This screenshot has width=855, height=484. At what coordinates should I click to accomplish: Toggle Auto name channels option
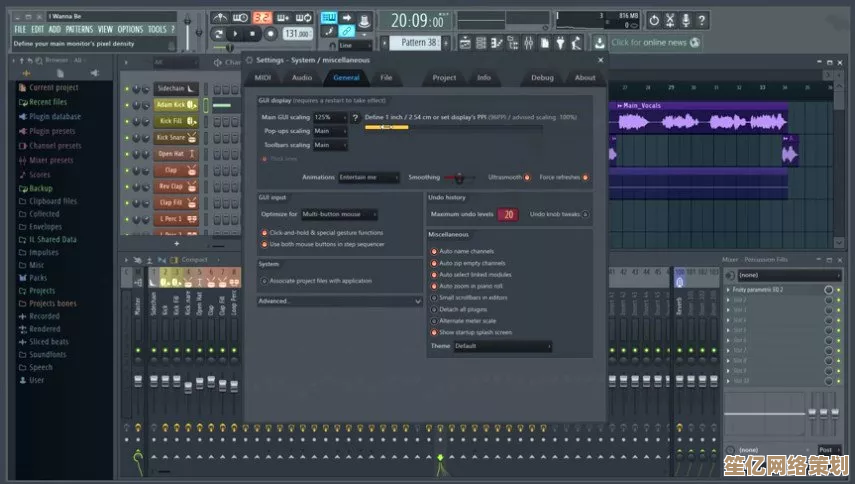click(x=433, y=251)
